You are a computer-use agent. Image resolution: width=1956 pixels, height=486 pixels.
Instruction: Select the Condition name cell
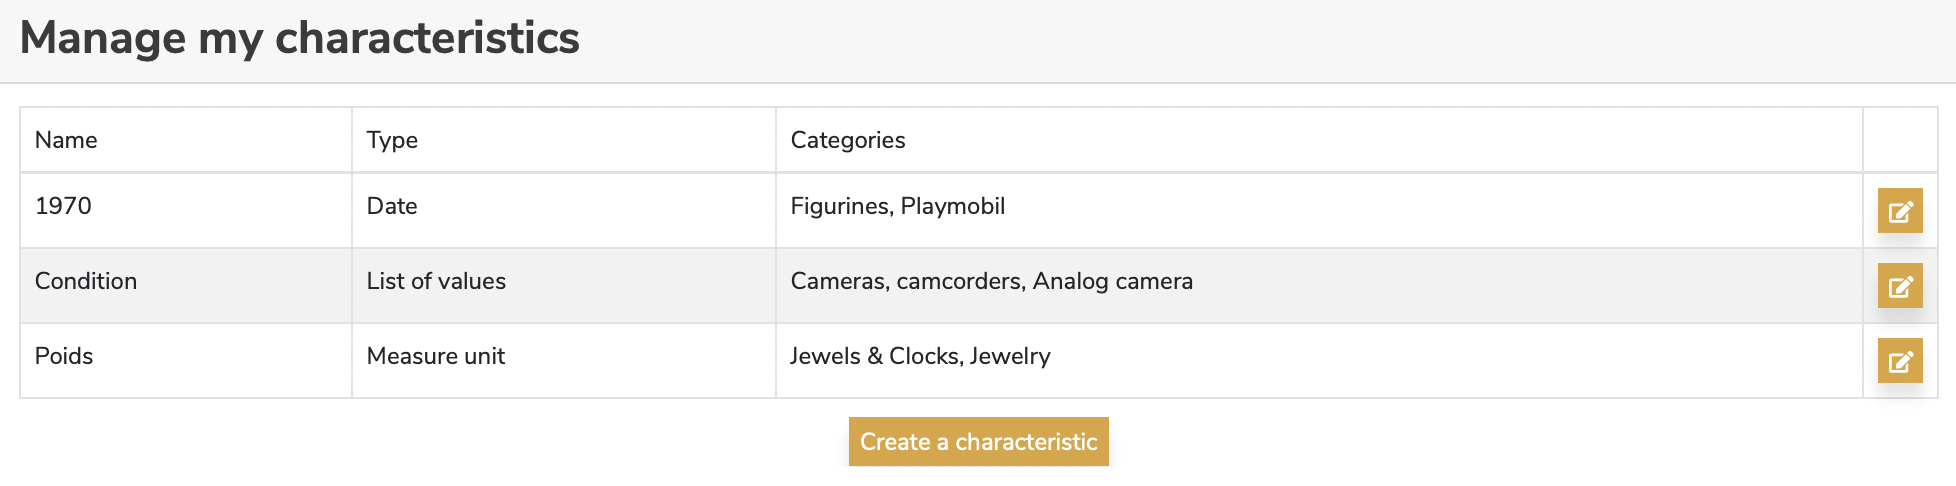pos(186,285)
